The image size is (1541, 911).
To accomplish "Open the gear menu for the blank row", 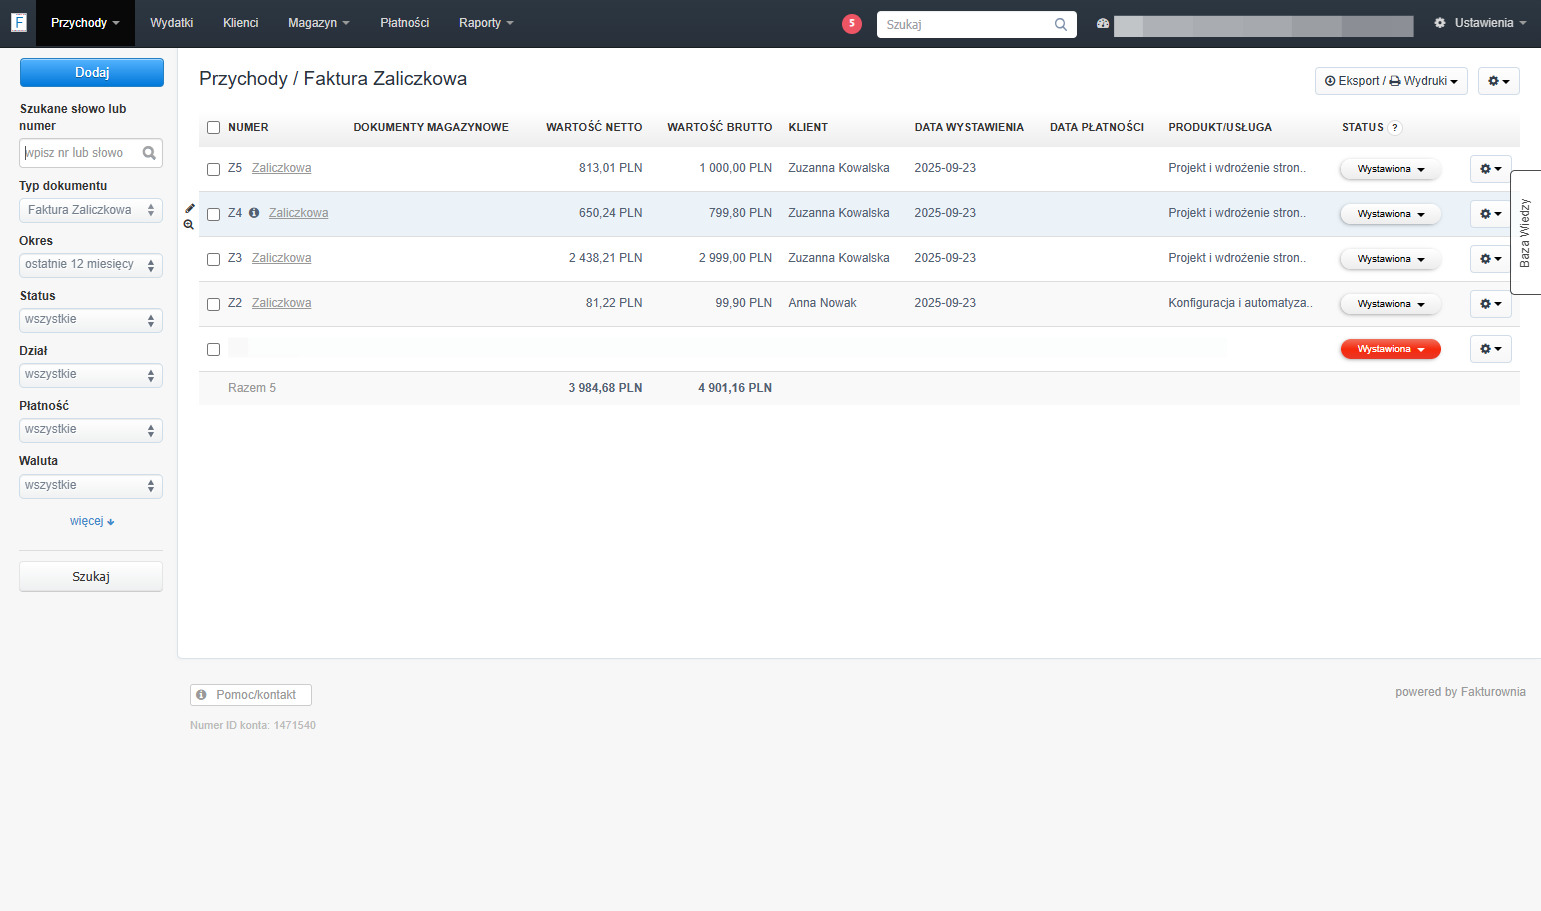I will [1490, 349].
